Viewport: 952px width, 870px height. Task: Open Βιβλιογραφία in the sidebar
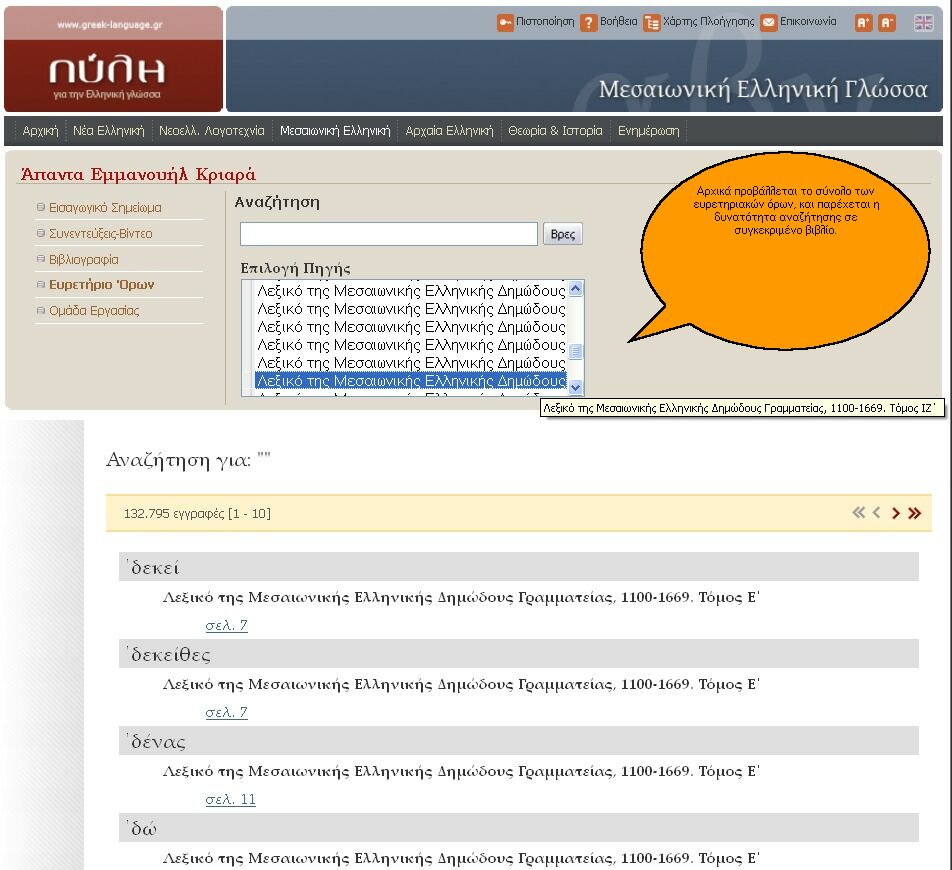84,259
